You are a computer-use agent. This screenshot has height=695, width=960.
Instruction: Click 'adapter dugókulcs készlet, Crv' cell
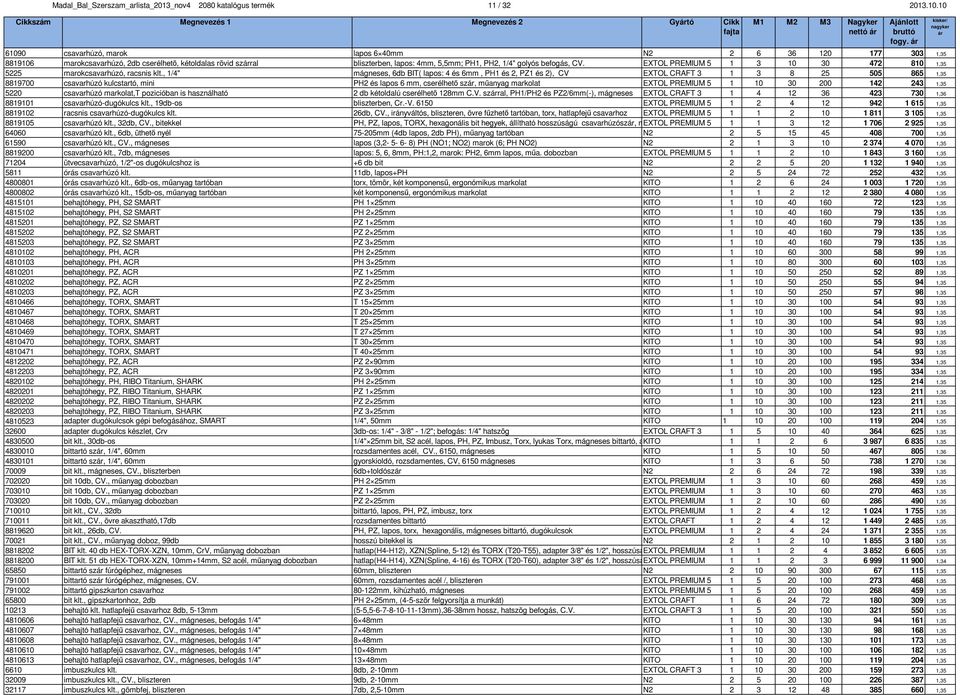[x=116, y=431]
